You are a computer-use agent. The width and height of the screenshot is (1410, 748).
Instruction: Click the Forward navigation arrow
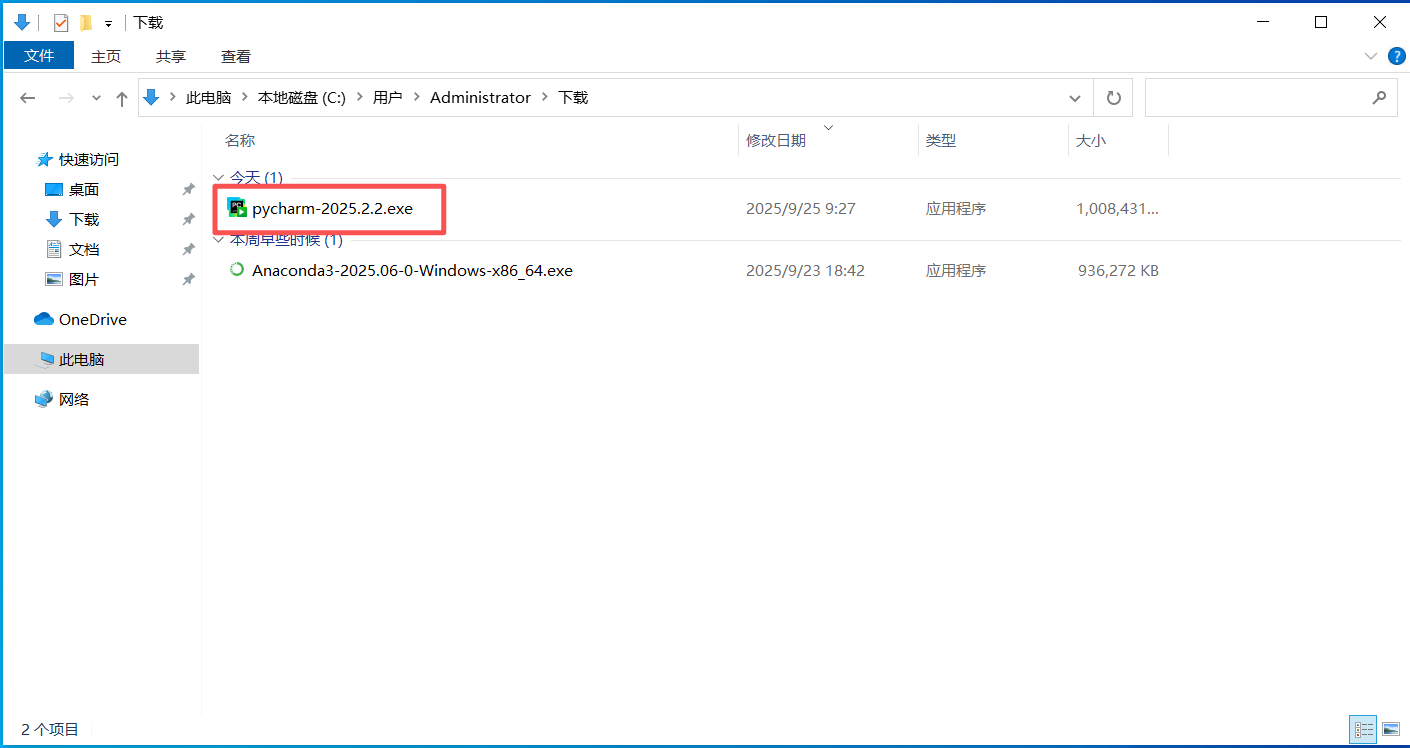[66, 98]
